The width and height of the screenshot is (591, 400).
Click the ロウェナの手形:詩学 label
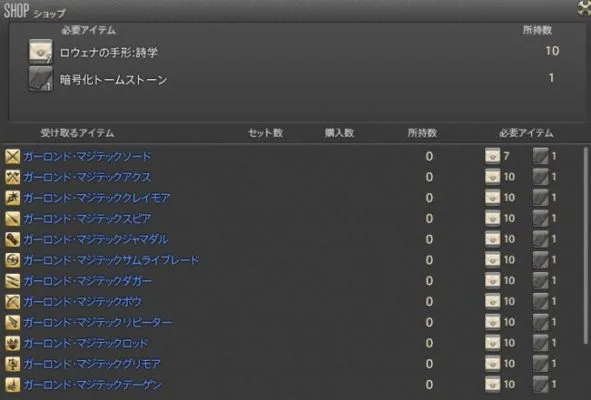point(109,52)
